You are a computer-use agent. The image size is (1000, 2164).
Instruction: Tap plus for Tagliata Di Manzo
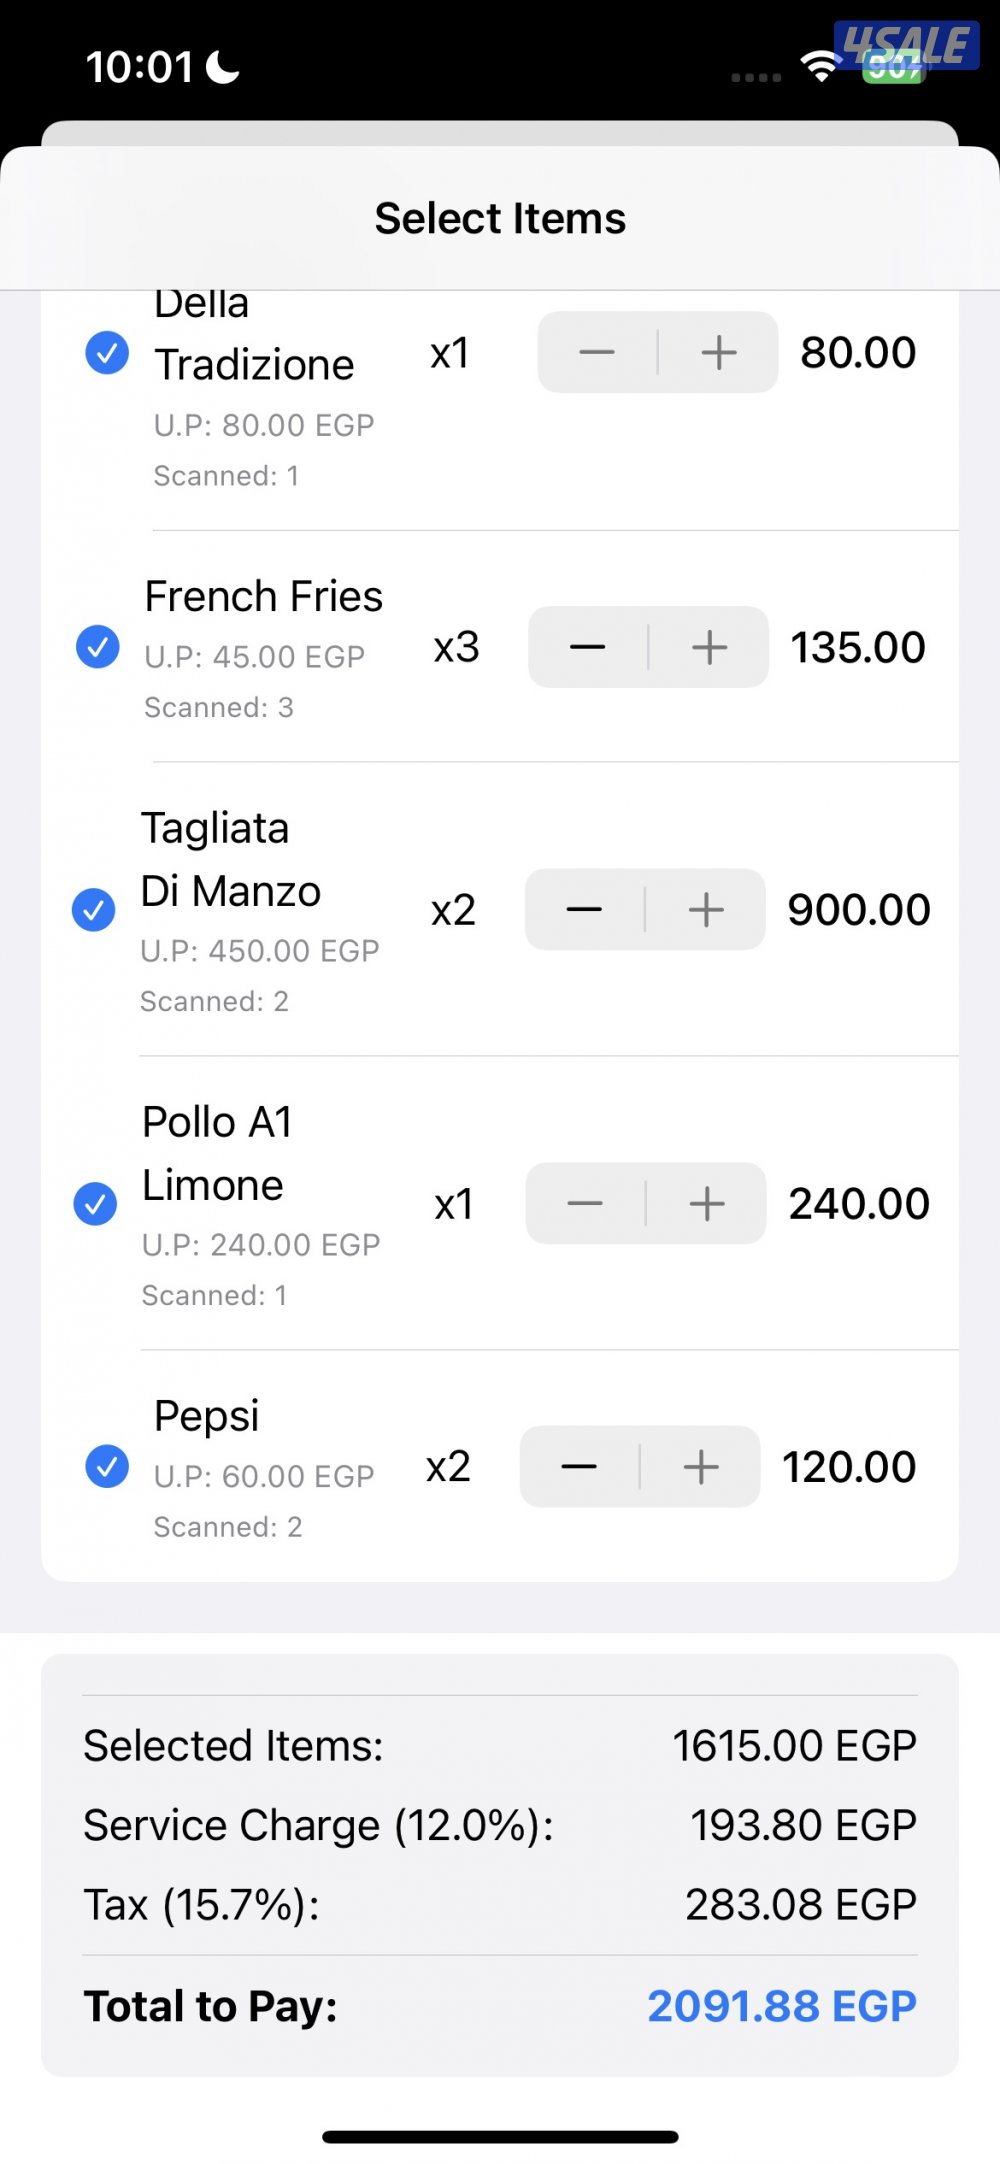706,909
